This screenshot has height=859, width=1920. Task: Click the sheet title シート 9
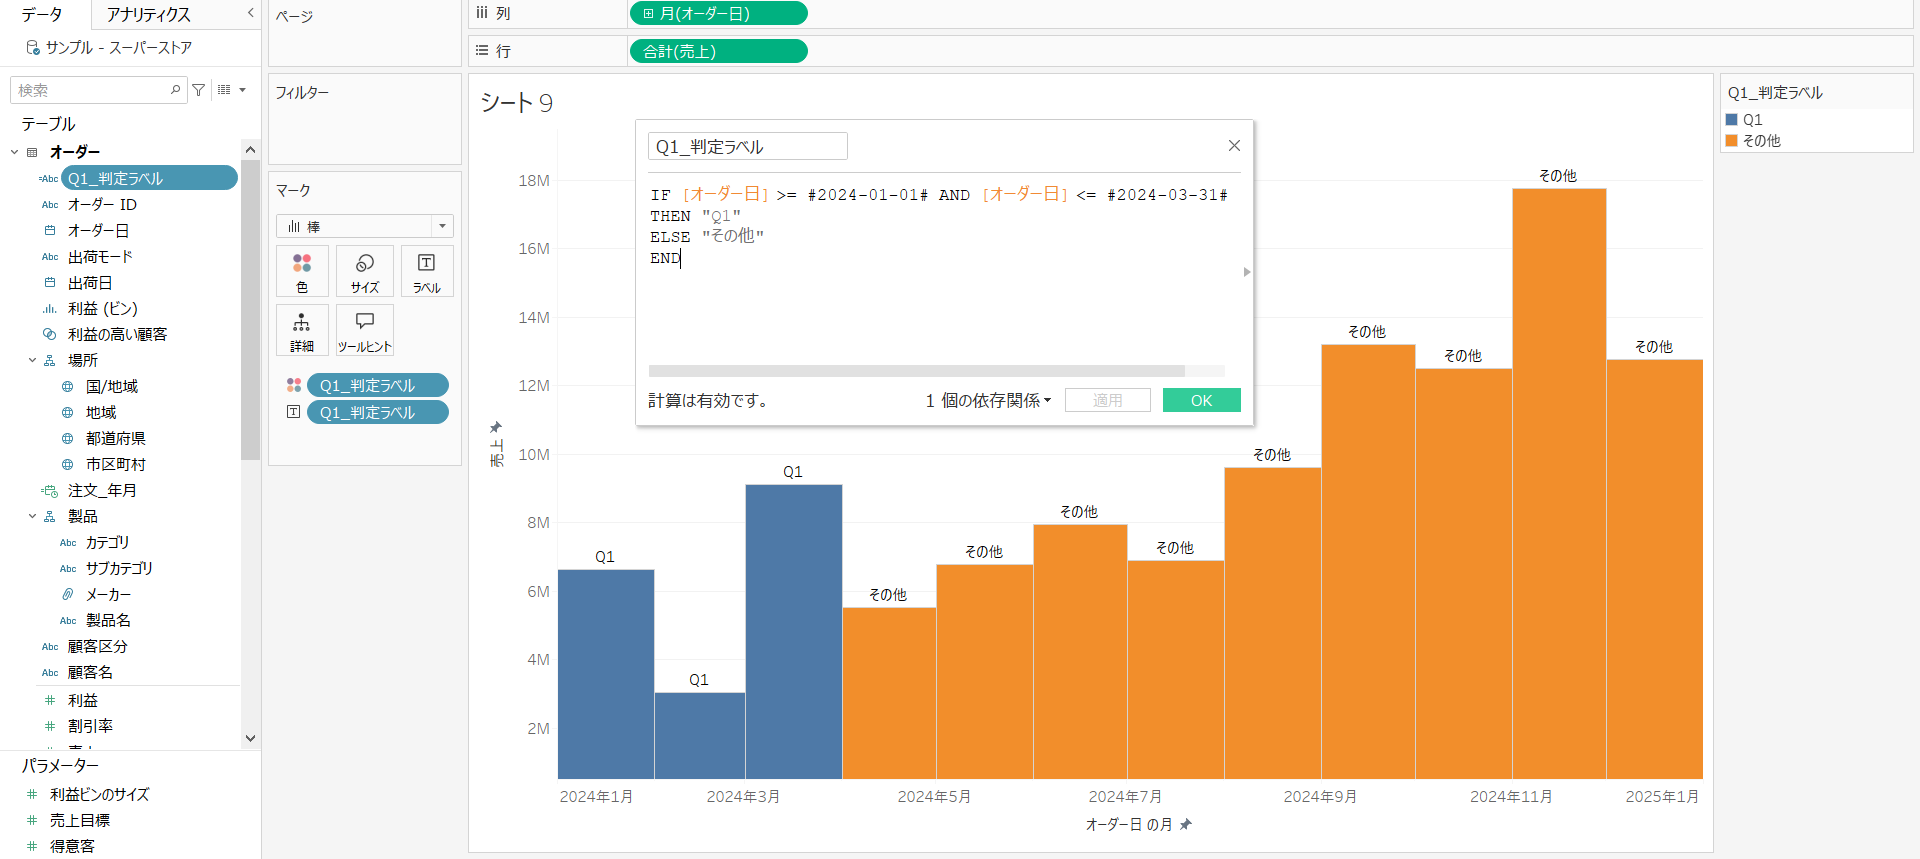point(516,102)
